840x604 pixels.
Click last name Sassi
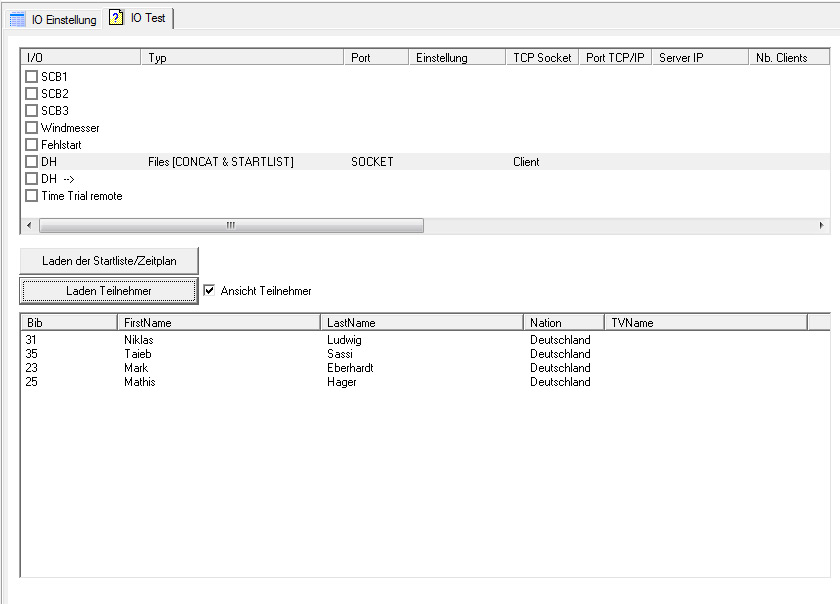pyautogui.click(x=340, y=354)
